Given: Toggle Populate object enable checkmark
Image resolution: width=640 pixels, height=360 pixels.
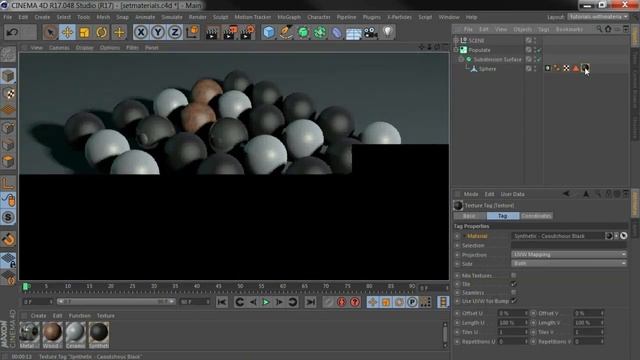Looking at the screenshot, I should pos(539,50).
